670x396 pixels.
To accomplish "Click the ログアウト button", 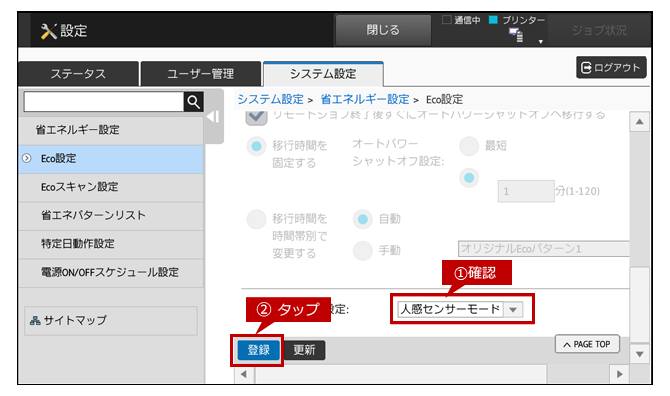I will [x=611, y=67].
